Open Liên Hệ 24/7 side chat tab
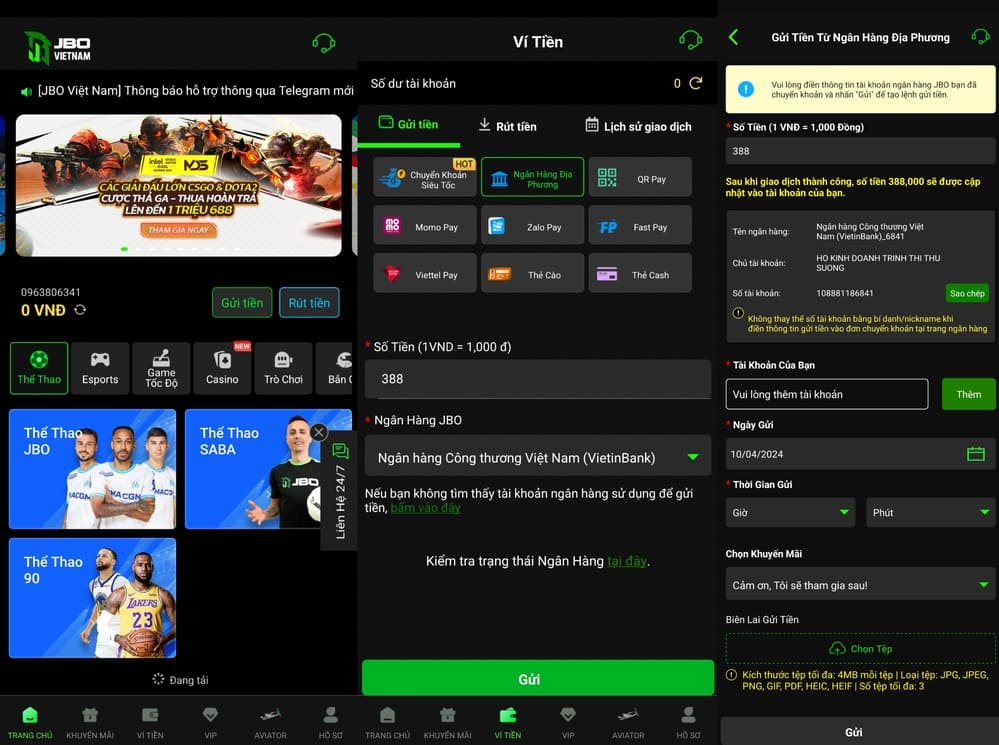 340,493
